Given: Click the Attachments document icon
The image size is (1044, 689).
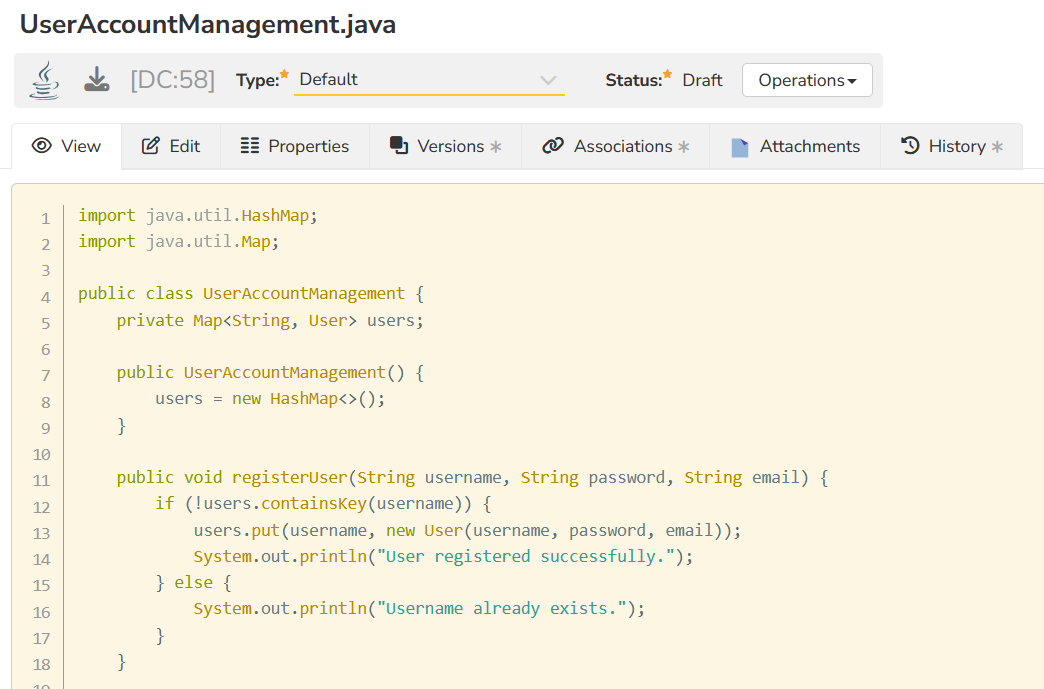Looking at the screenshot, I should pos(740,147).
